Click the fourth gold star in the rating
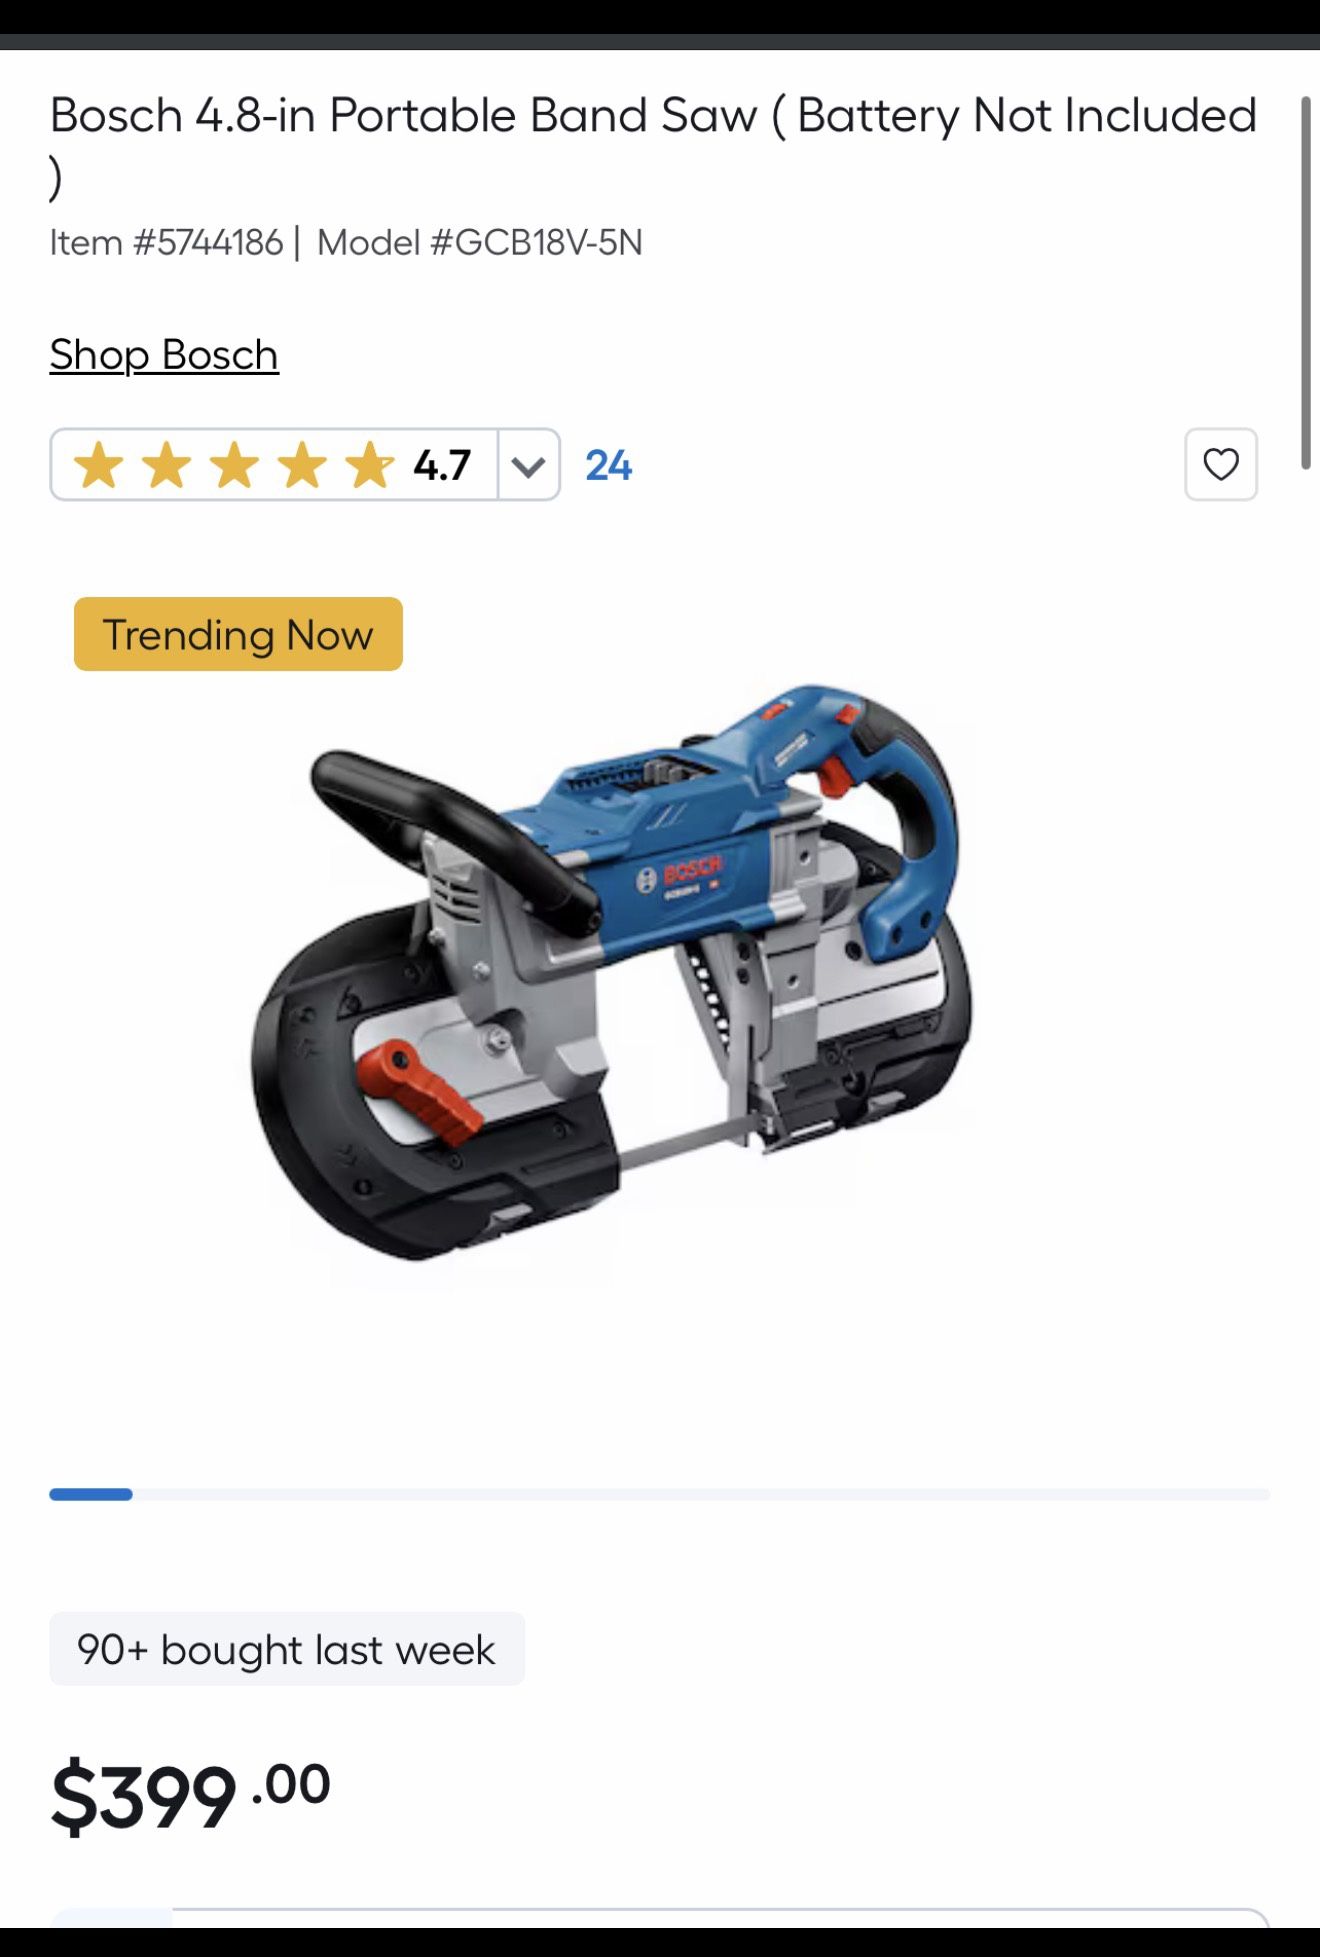 coord(302,466)
